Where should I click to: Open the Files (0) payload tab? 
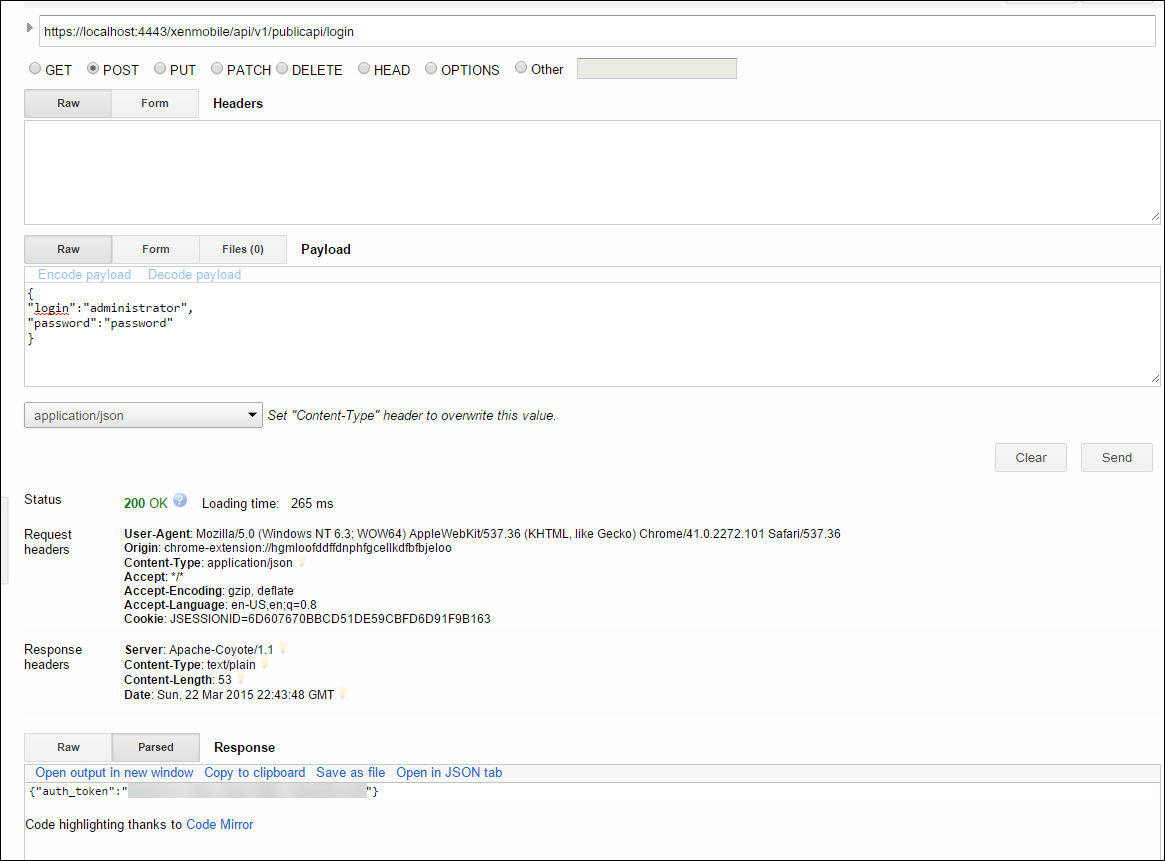[x=243, y=250]
